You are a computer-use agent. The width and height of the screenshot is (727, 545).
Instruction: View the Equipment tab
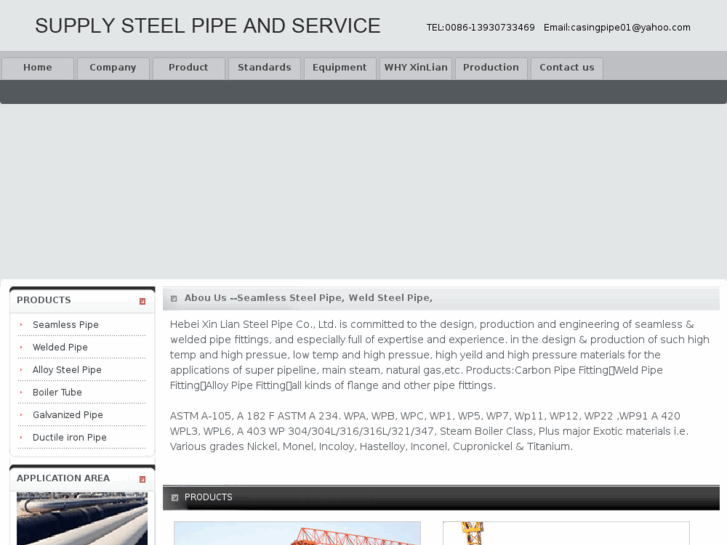(340, 68)
